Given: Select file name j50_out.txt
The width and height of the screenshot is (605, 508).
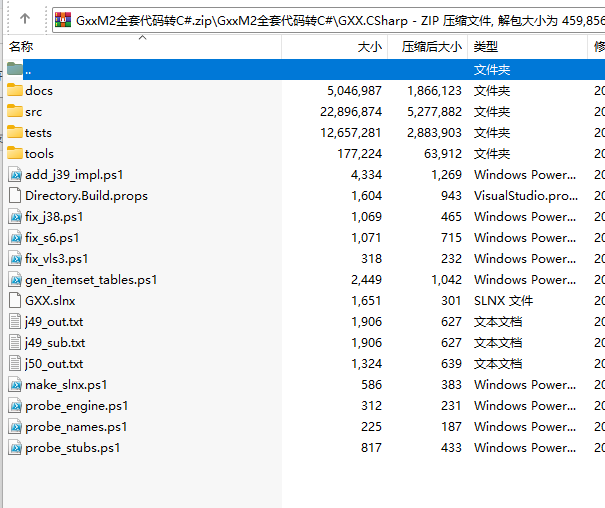Looking at the screenshot, I should [x=54, y=364].
